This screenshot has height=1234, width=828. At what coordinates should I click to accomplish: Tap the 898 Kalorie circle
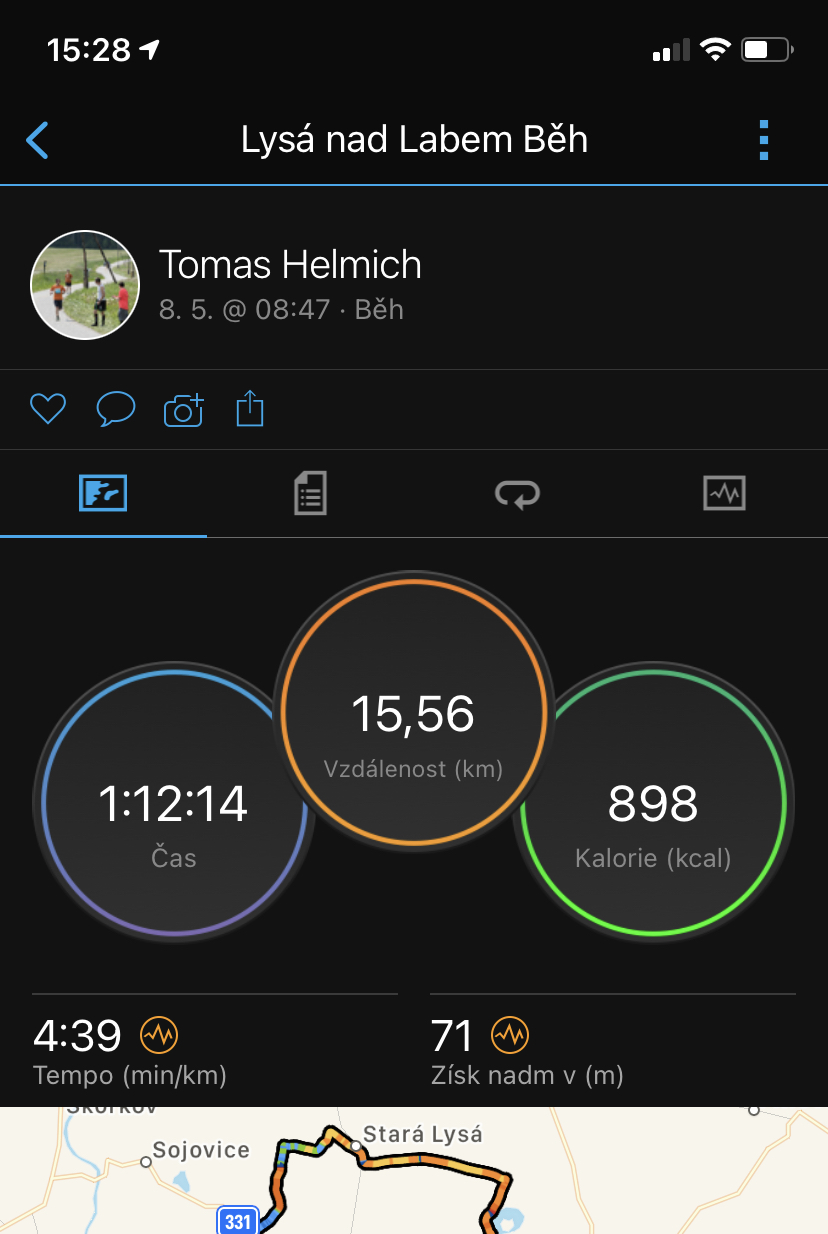(x=653, y=803)
